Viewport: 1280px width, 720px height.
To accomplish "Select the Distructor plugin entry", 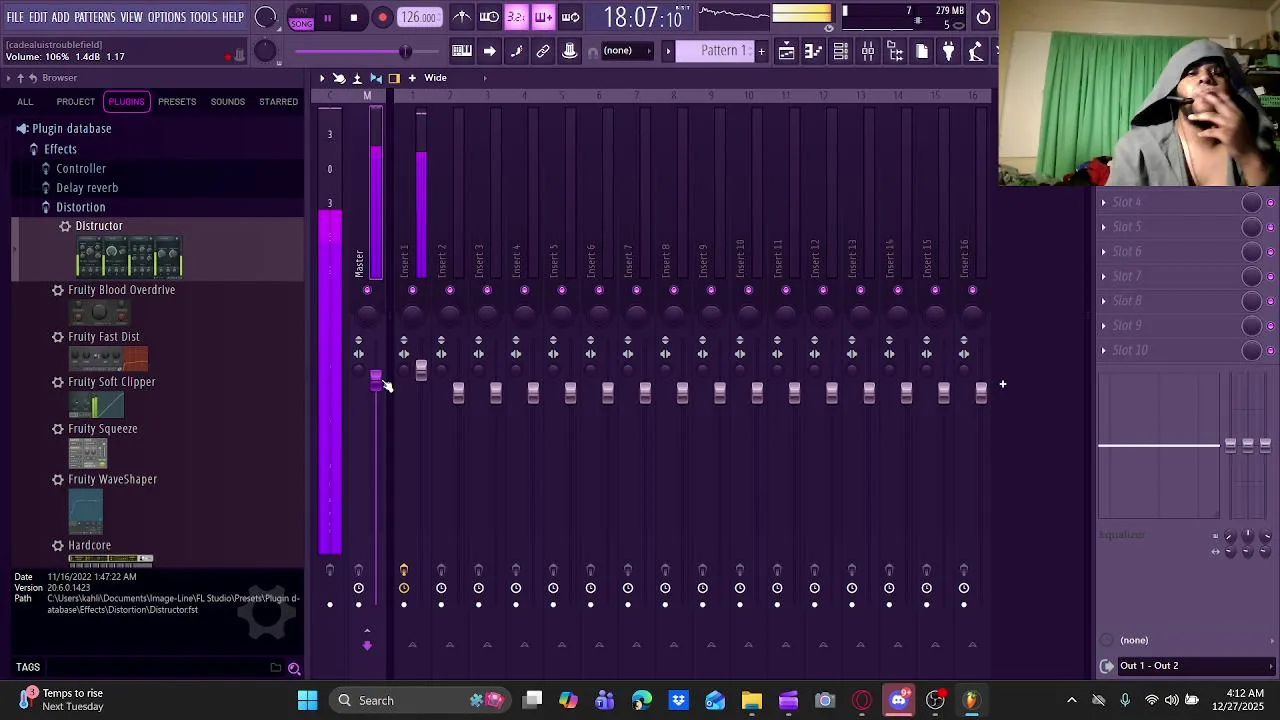I will point(98,226).
